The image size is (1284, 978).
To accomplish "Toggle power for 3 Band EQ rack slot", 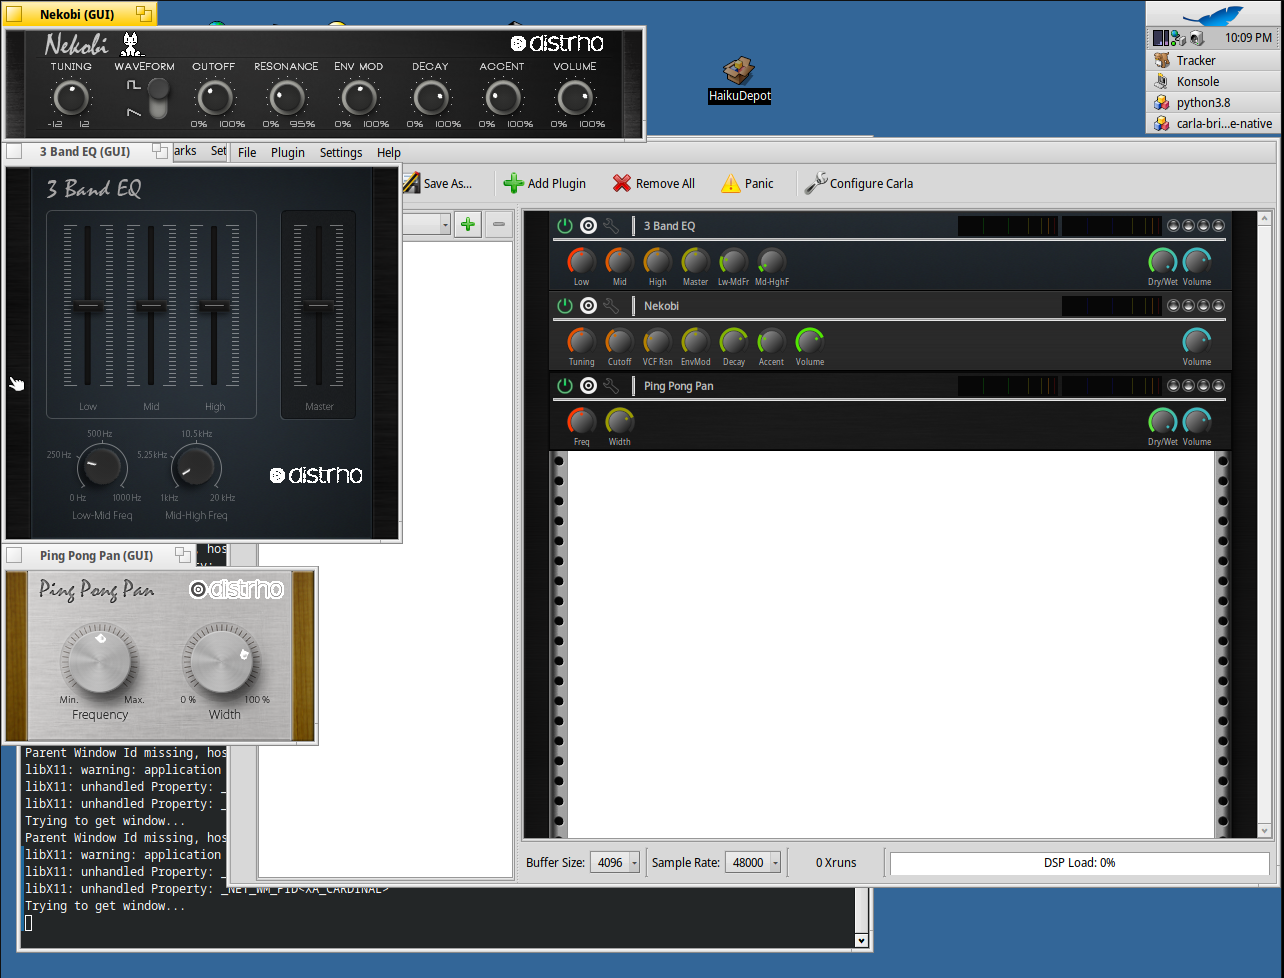I will point(565,226).
